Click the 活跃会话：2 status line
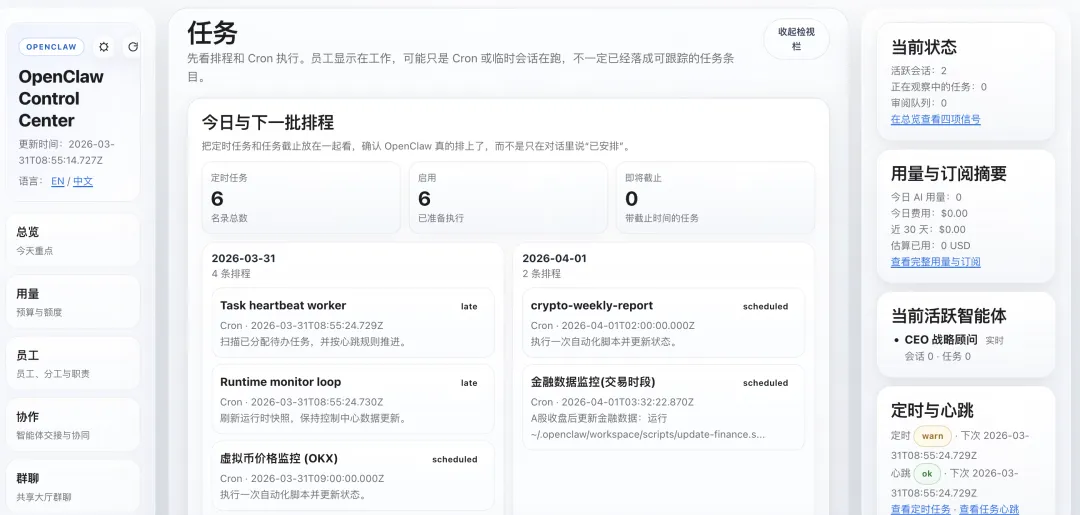 pos(919,70)
